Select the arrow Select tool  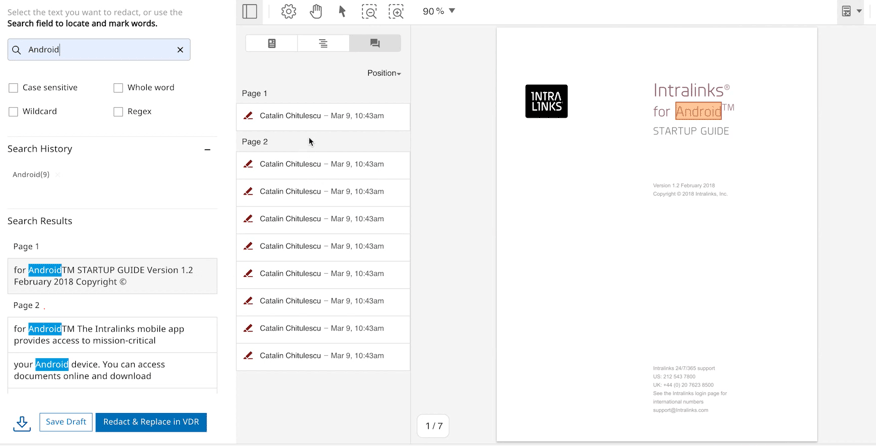[x=342, y=11]
